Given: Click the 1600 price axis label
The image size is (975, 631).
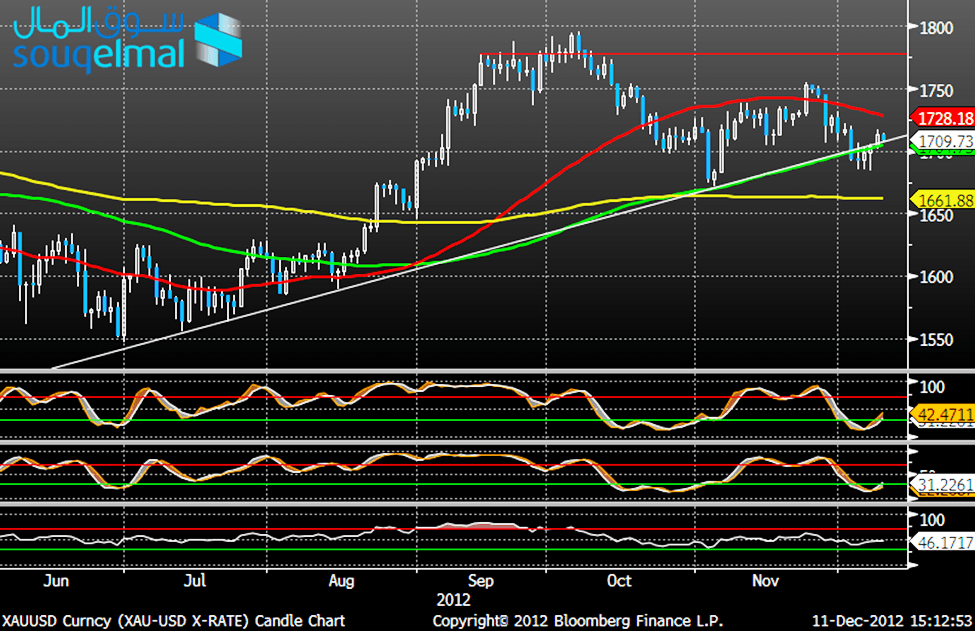Looking at the screenshot, I should pyautogui.click(x=936, y=277).
